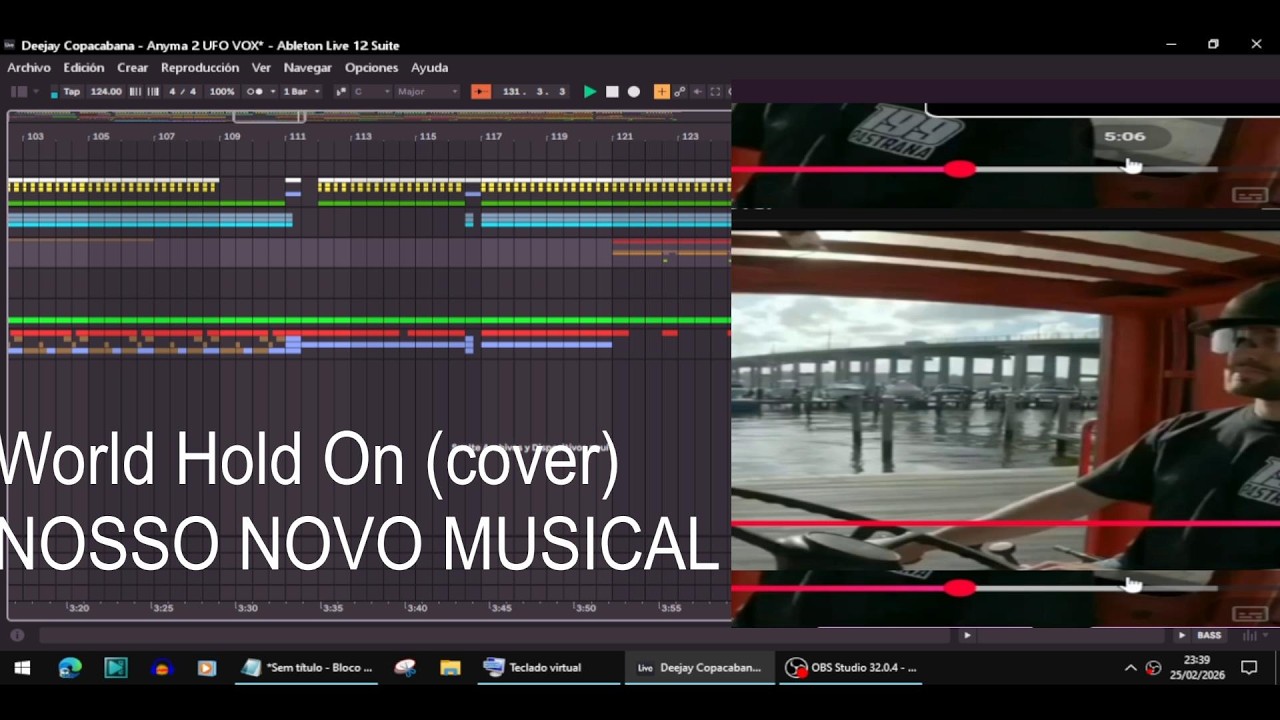The width and height of the screenshot is (1280, 720).
Task: Click the small play arrow in the bottom status bar
Action: [966, 635]
